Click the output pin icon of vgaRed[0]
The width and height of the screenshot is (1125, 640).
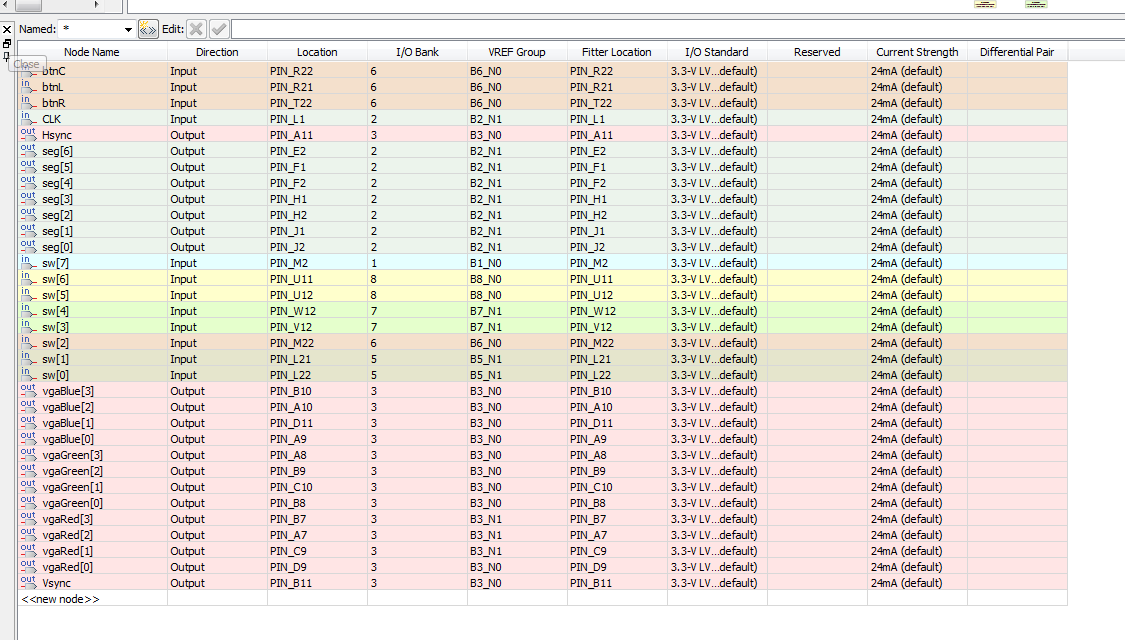28,566
